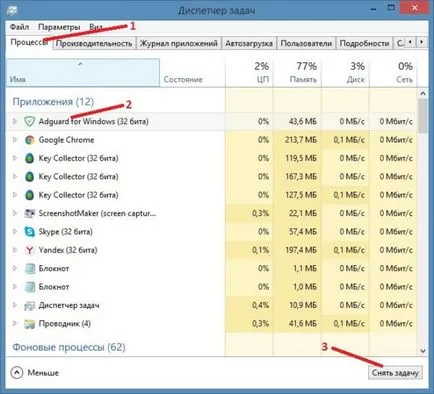Expand the Skype process group
This screenshot has width=434, height=394.
tap(14, 231)
